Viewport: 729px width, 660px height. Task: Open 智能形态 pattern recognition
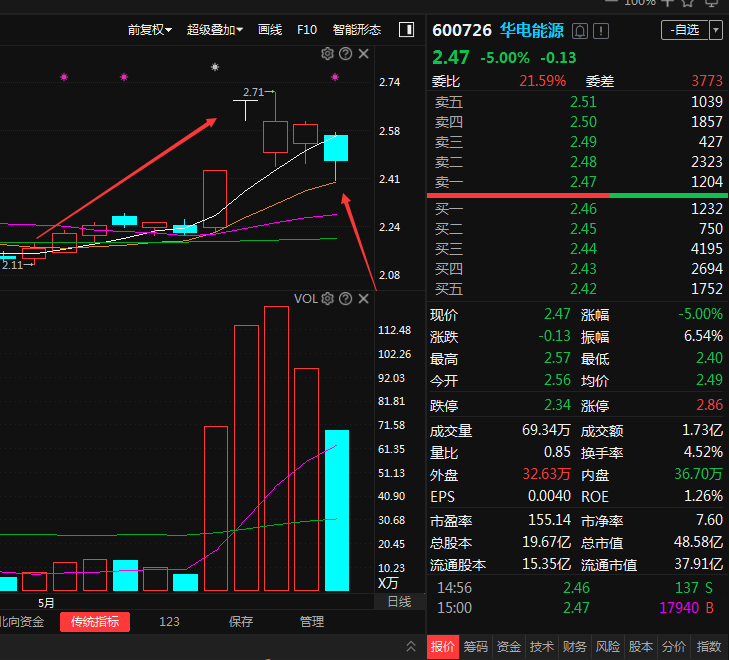tap(357, 30)
